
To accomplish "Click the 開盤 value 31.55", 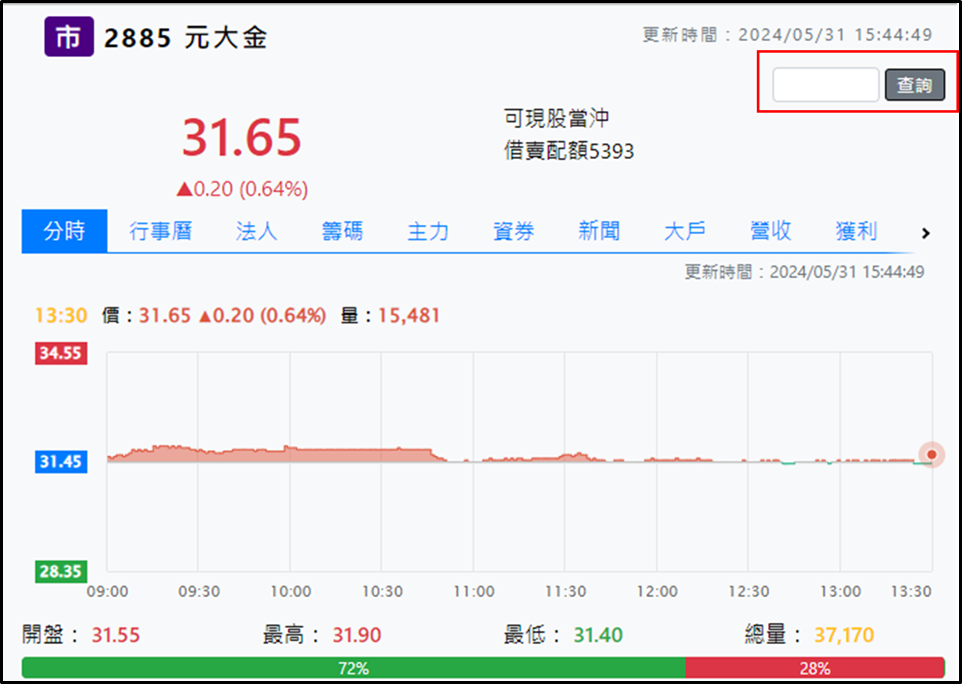I will [x=116, y=635].
